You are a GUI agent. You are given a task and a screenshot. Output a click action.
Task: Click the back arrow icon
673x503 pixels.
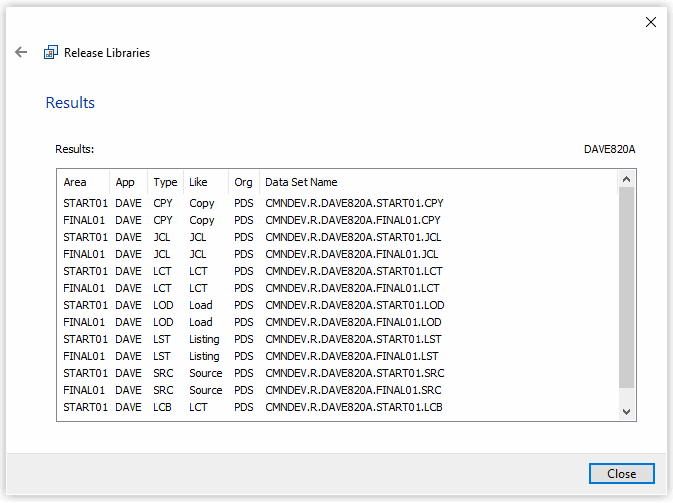pyautogui.click(x=21, y=52)
